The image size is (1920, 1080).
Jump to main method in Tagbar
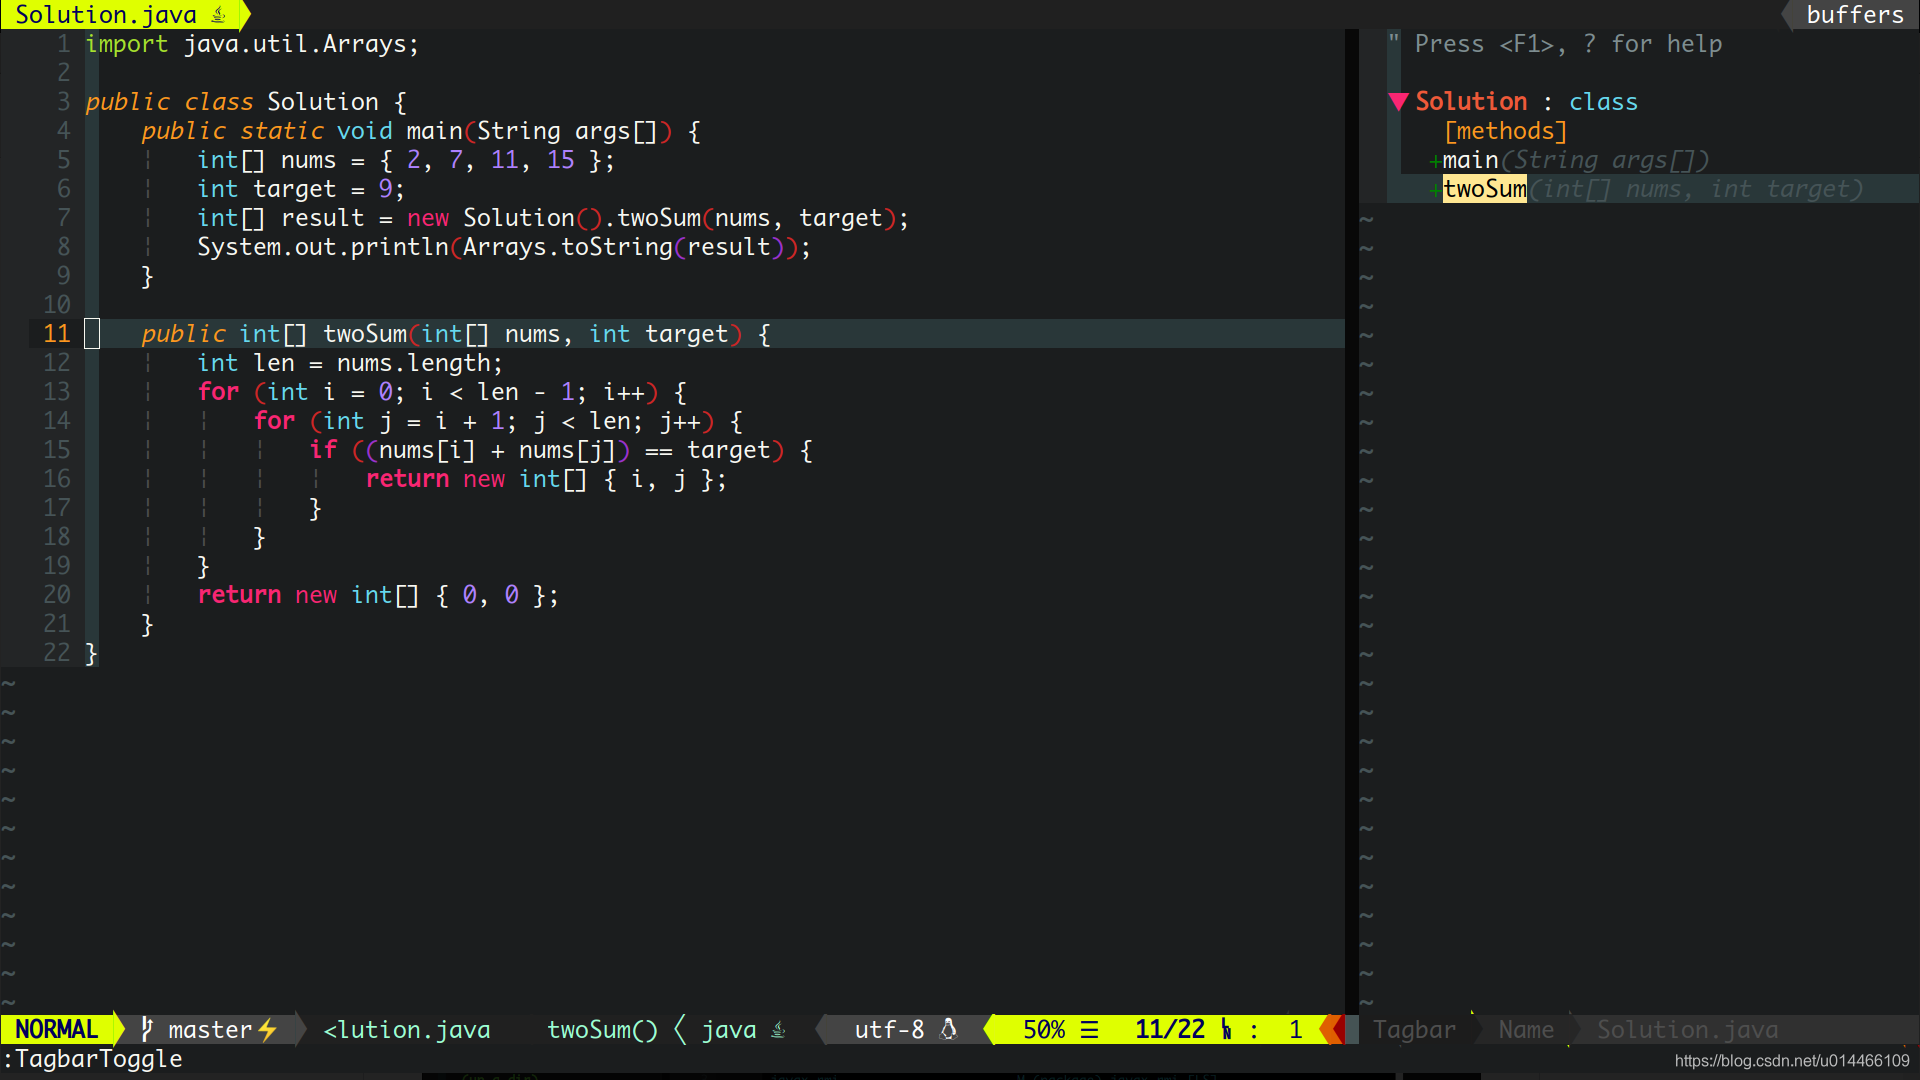click(1470, 160)
